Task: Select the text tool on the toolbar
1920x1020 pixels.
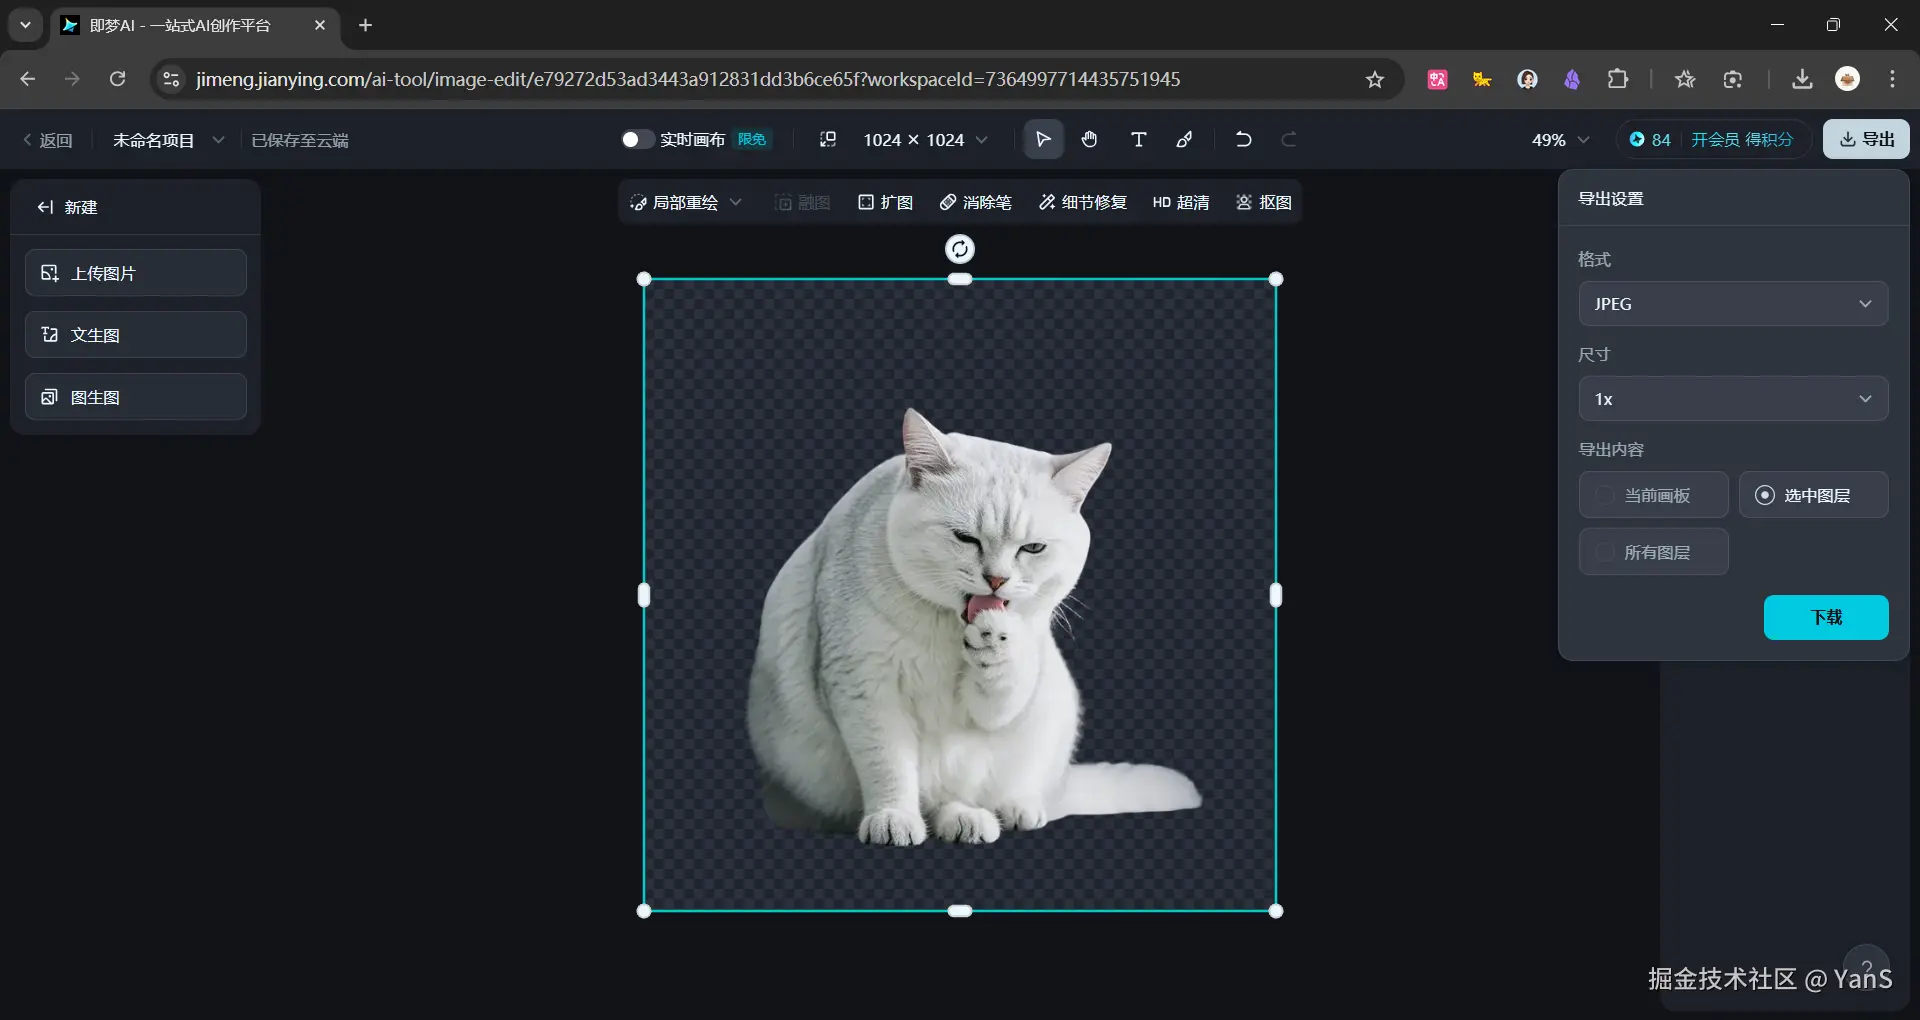Action: tap(1138, 139)
